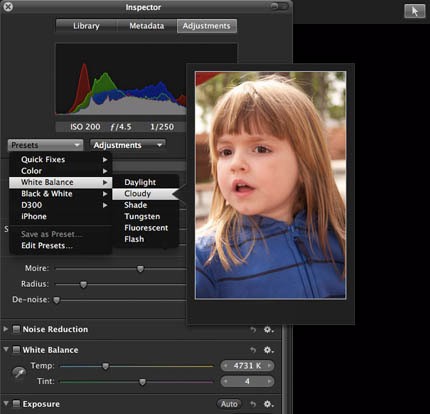This screenshot has height=414, width=430.
Task: Open the Noise Reduction gear action menu
Action: (x=268, y=330)
